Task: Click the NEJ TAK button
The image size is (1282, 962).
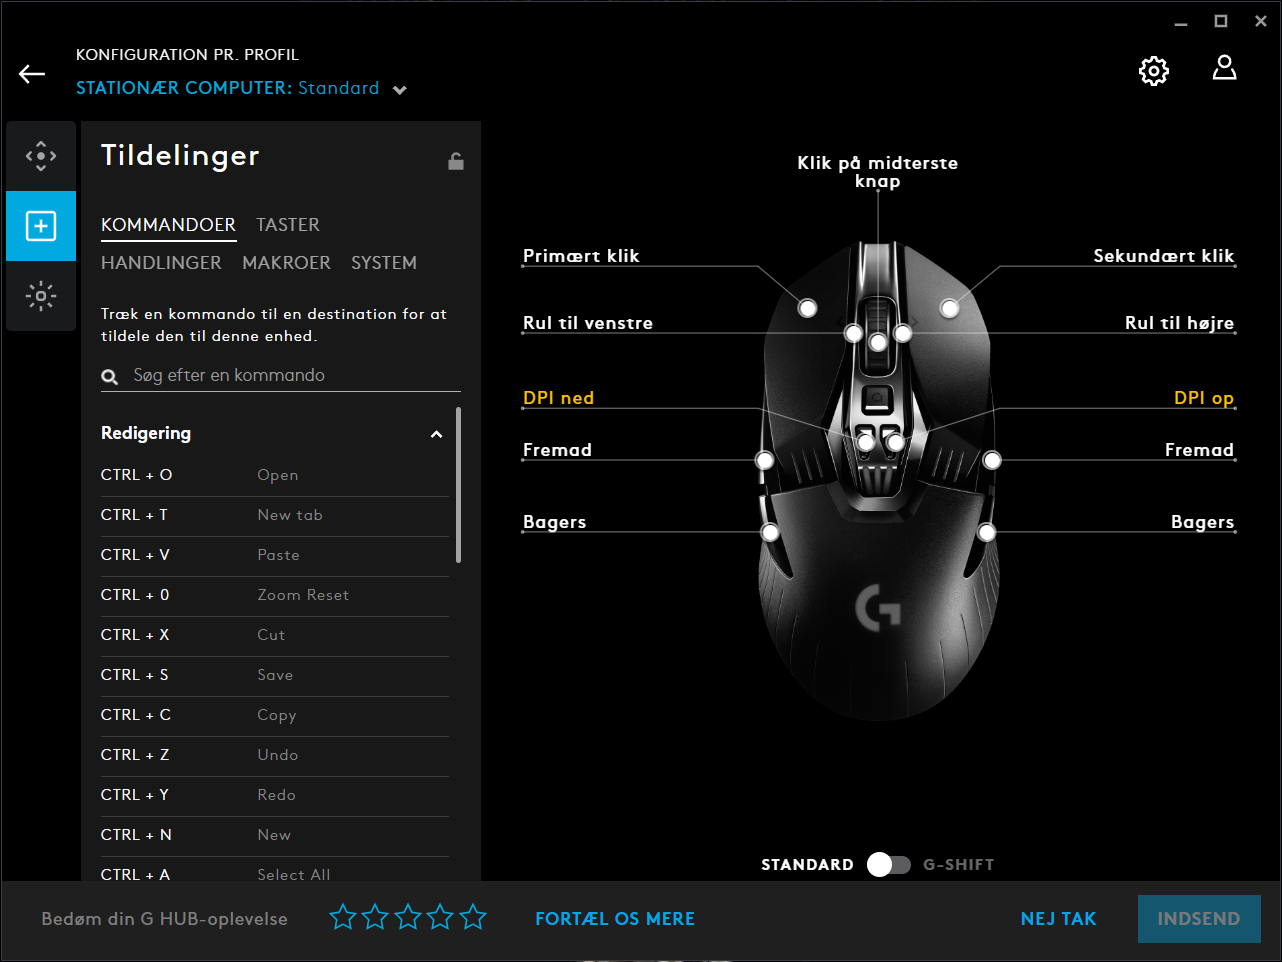Action: (x=1058, y=919)
